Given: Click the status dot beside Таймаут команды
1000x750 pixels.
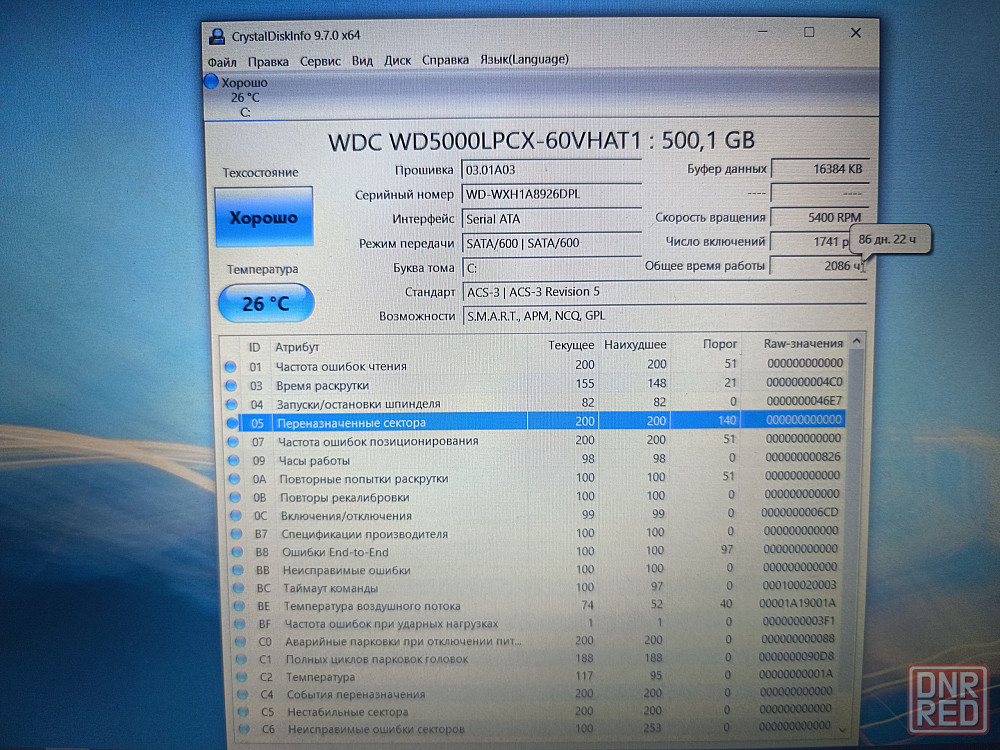Looking at the screenshot, I should (x=235, y=588).
